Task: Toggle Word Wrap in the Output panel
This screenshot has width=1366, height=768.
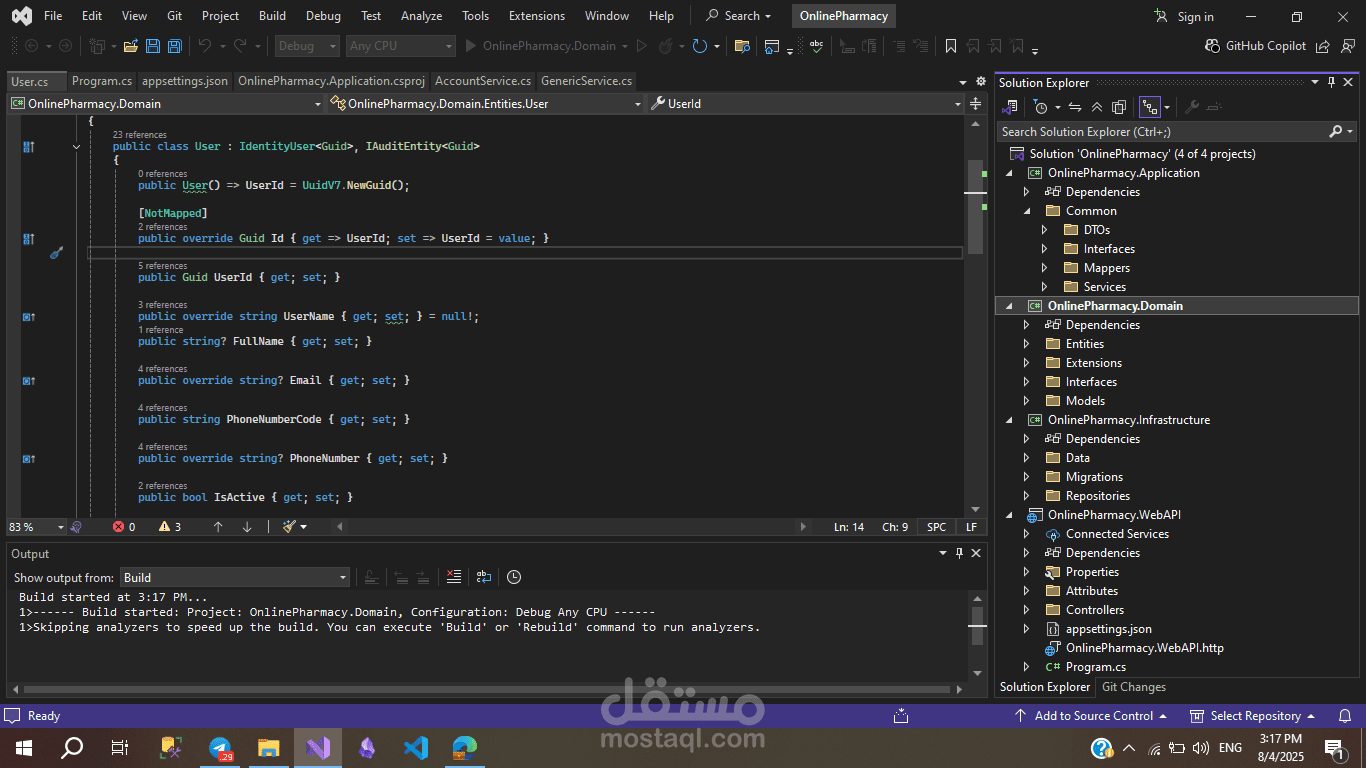Action: [x=484, y=577]
